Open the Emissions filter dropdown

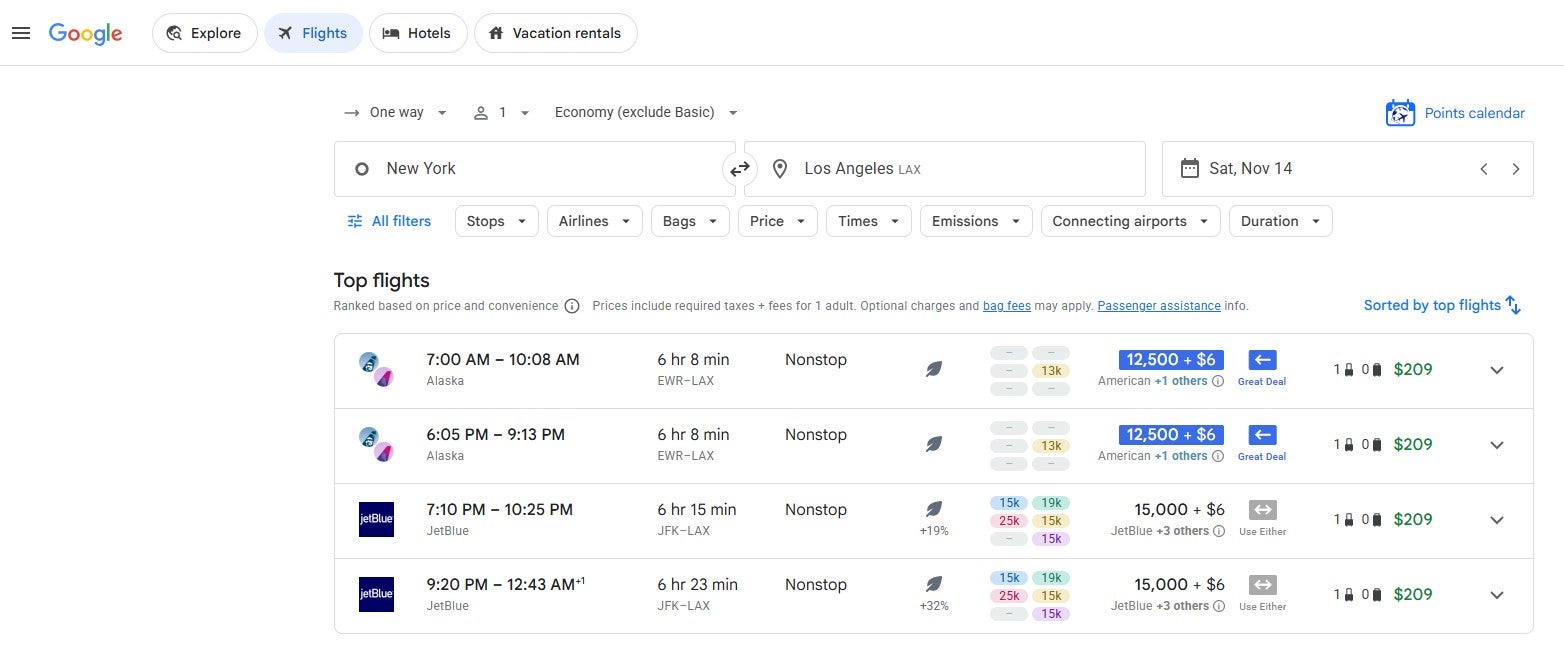point(976,221)
